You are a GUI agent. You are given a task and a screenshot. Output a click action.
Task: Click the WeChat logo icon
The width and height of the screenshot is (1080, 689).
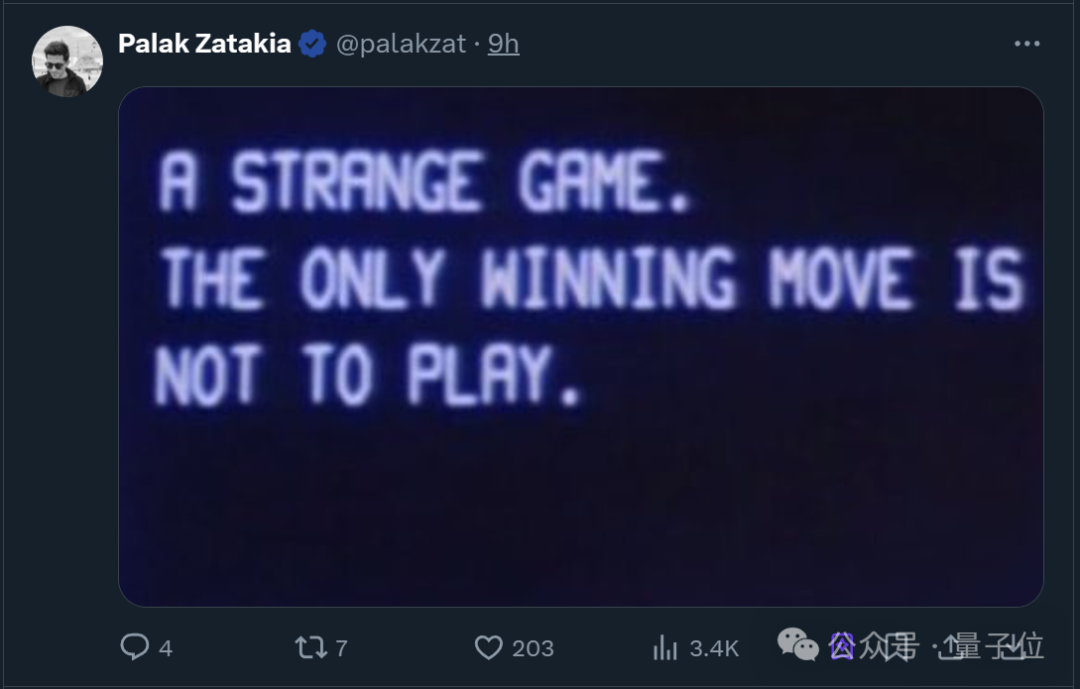[x=798, y=645]
